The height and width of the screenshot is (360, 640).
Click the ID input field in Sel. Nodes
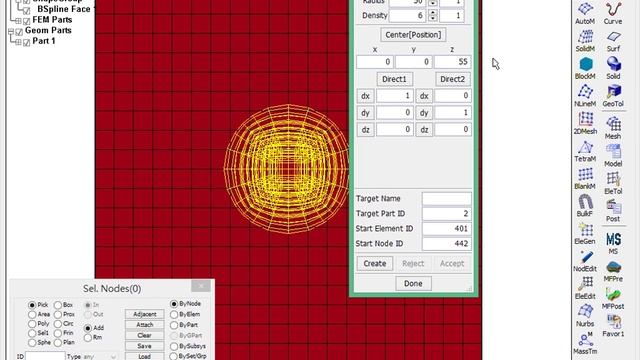point(45,356)
